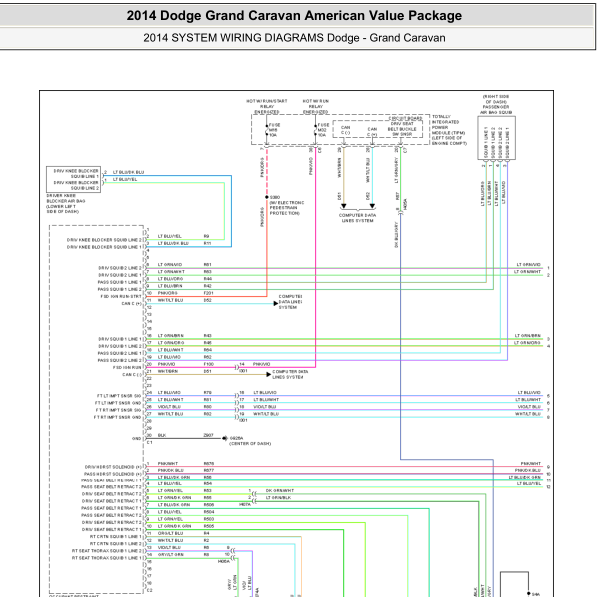The image size is (600, 597).
Task: Pick the 'FT RT IMPT SNSR SIG' label
Action: click(118, 410)
